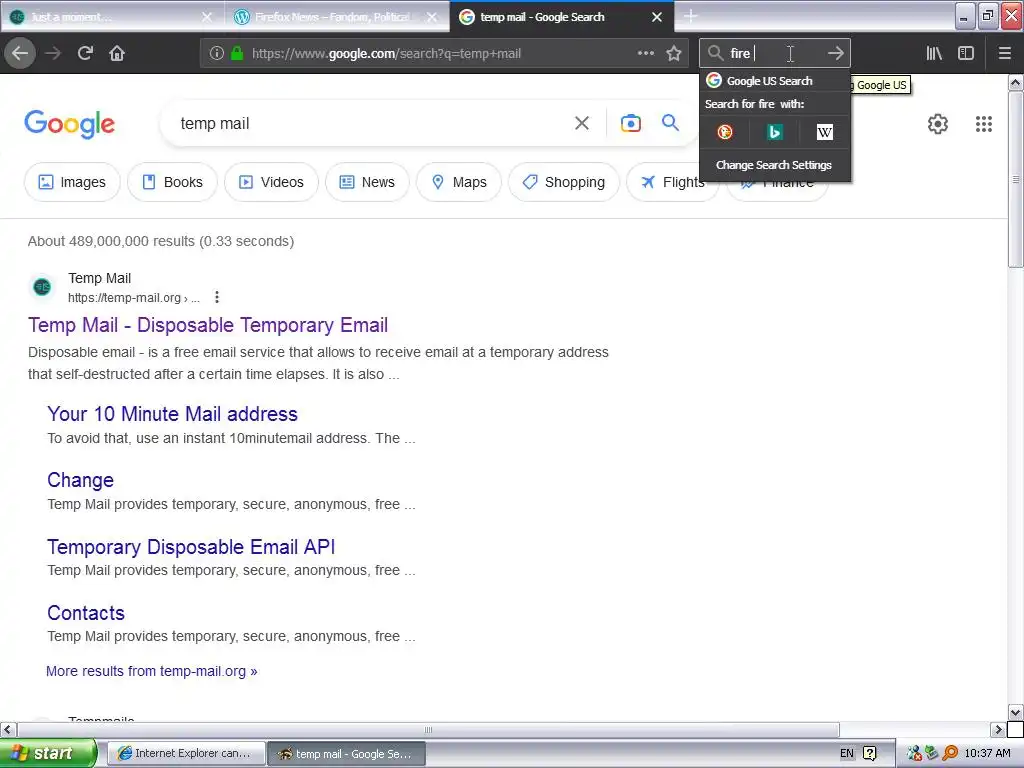This screenshot has width=1024, height=768.
Task: Filter results by News
Action: pyautogui.click(x=367, y=182)
